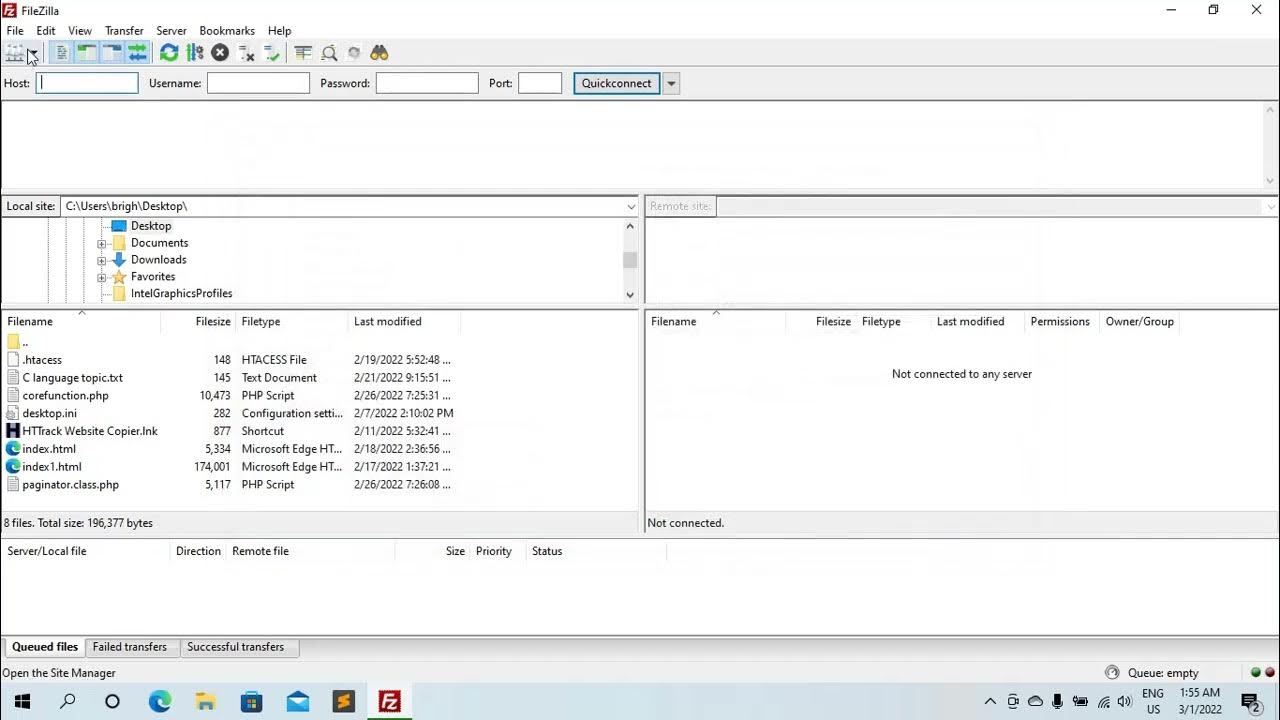
Task: Select index.html Edge file icon
Action: tap(13, 449)
